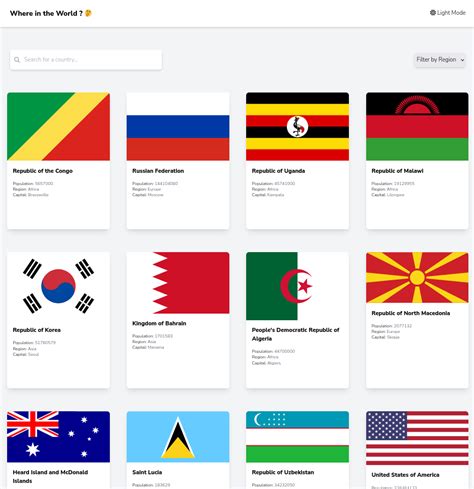The width and height of the screenshot is (474, 489).
Task: Open the Kingdom of Bahrain flag image
Action: pos(178,283)
